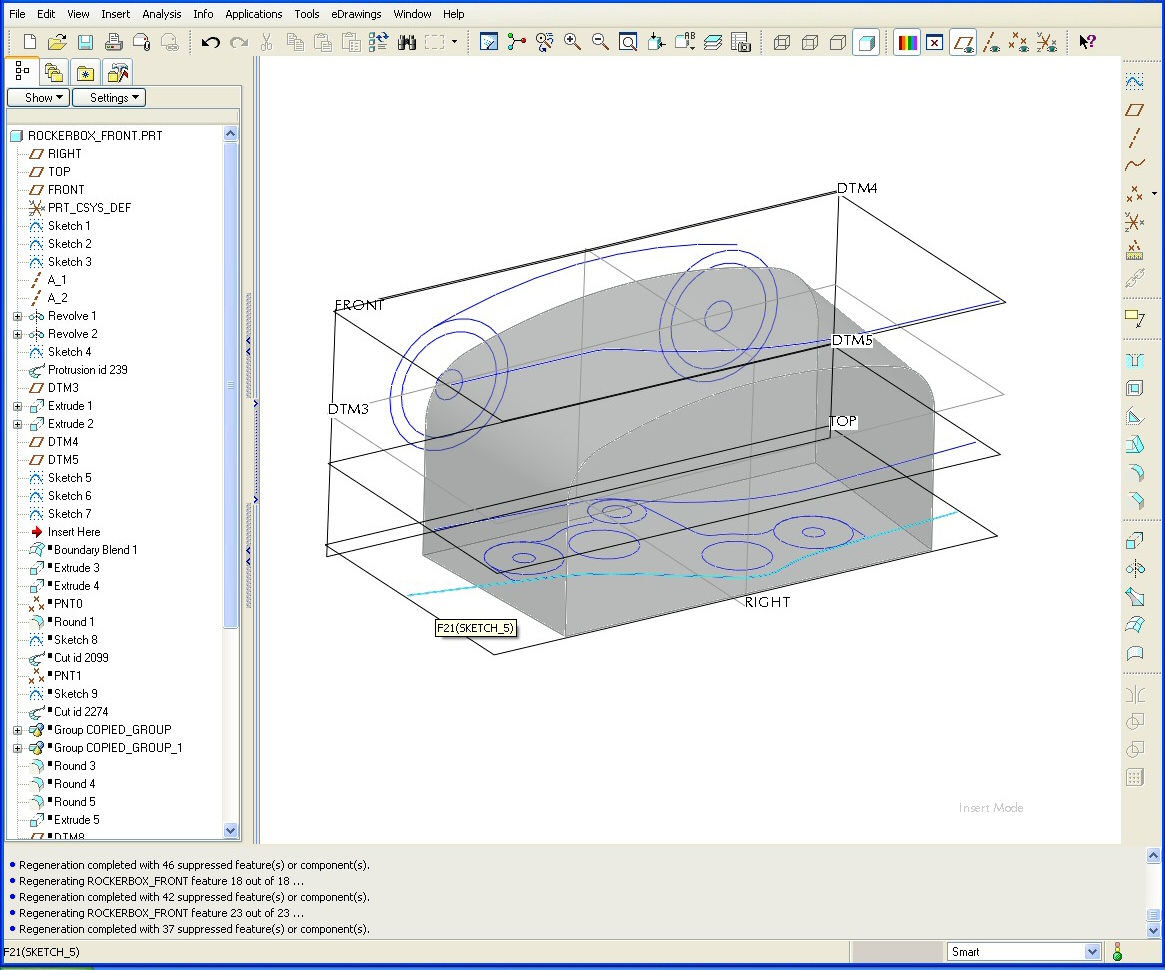The image size is (1165, 970).
Task: Click the Show button above model tree
Action: click(38, 97)
